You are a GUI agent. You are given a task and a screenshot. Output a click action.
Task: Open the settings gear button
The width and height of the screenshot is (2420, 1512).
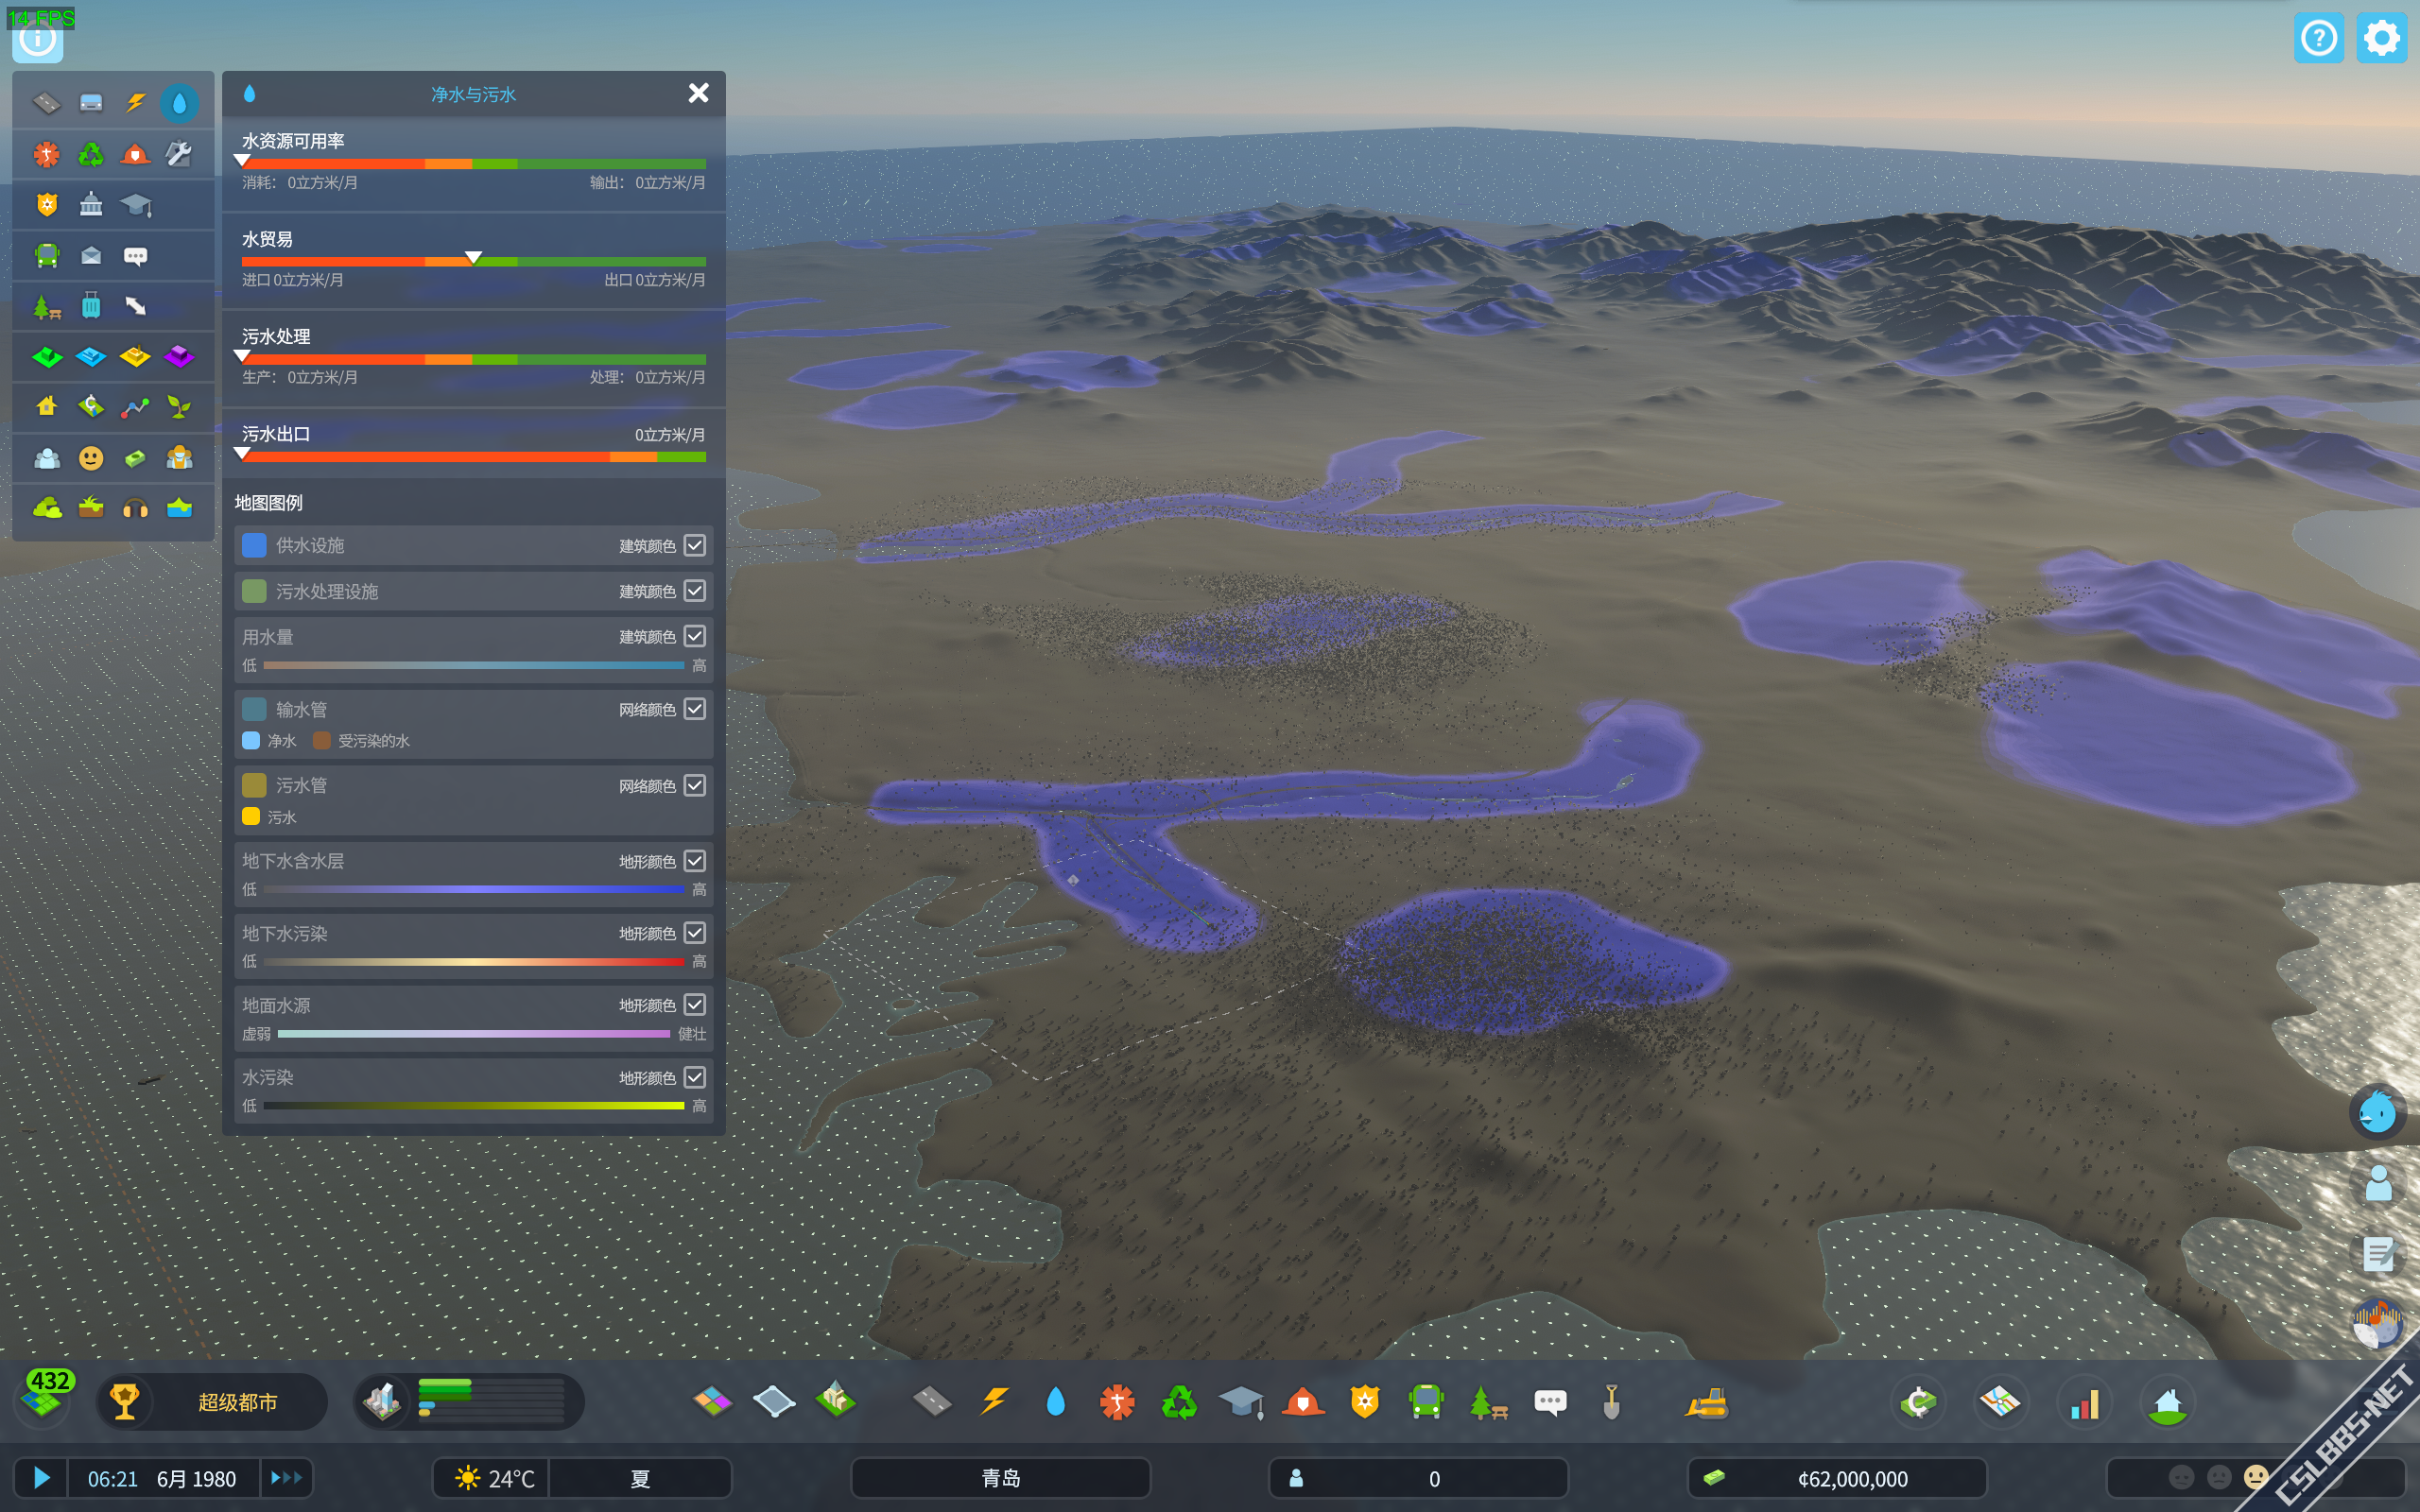(2381, 38)
